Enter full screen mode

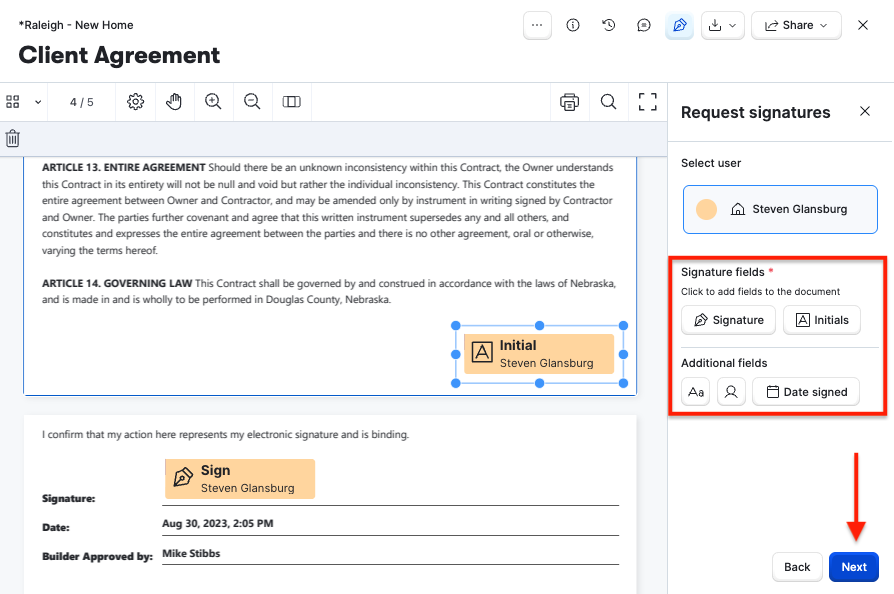coord(648,102)
